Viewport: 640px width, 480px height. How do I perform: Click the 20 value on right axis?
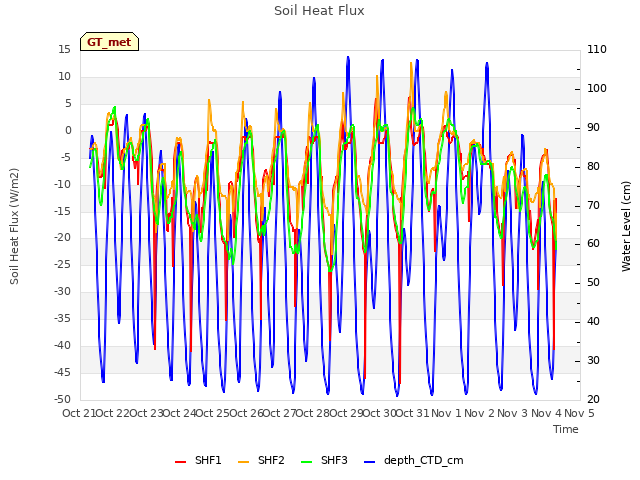pyautogui.click(x=594, y=400)
